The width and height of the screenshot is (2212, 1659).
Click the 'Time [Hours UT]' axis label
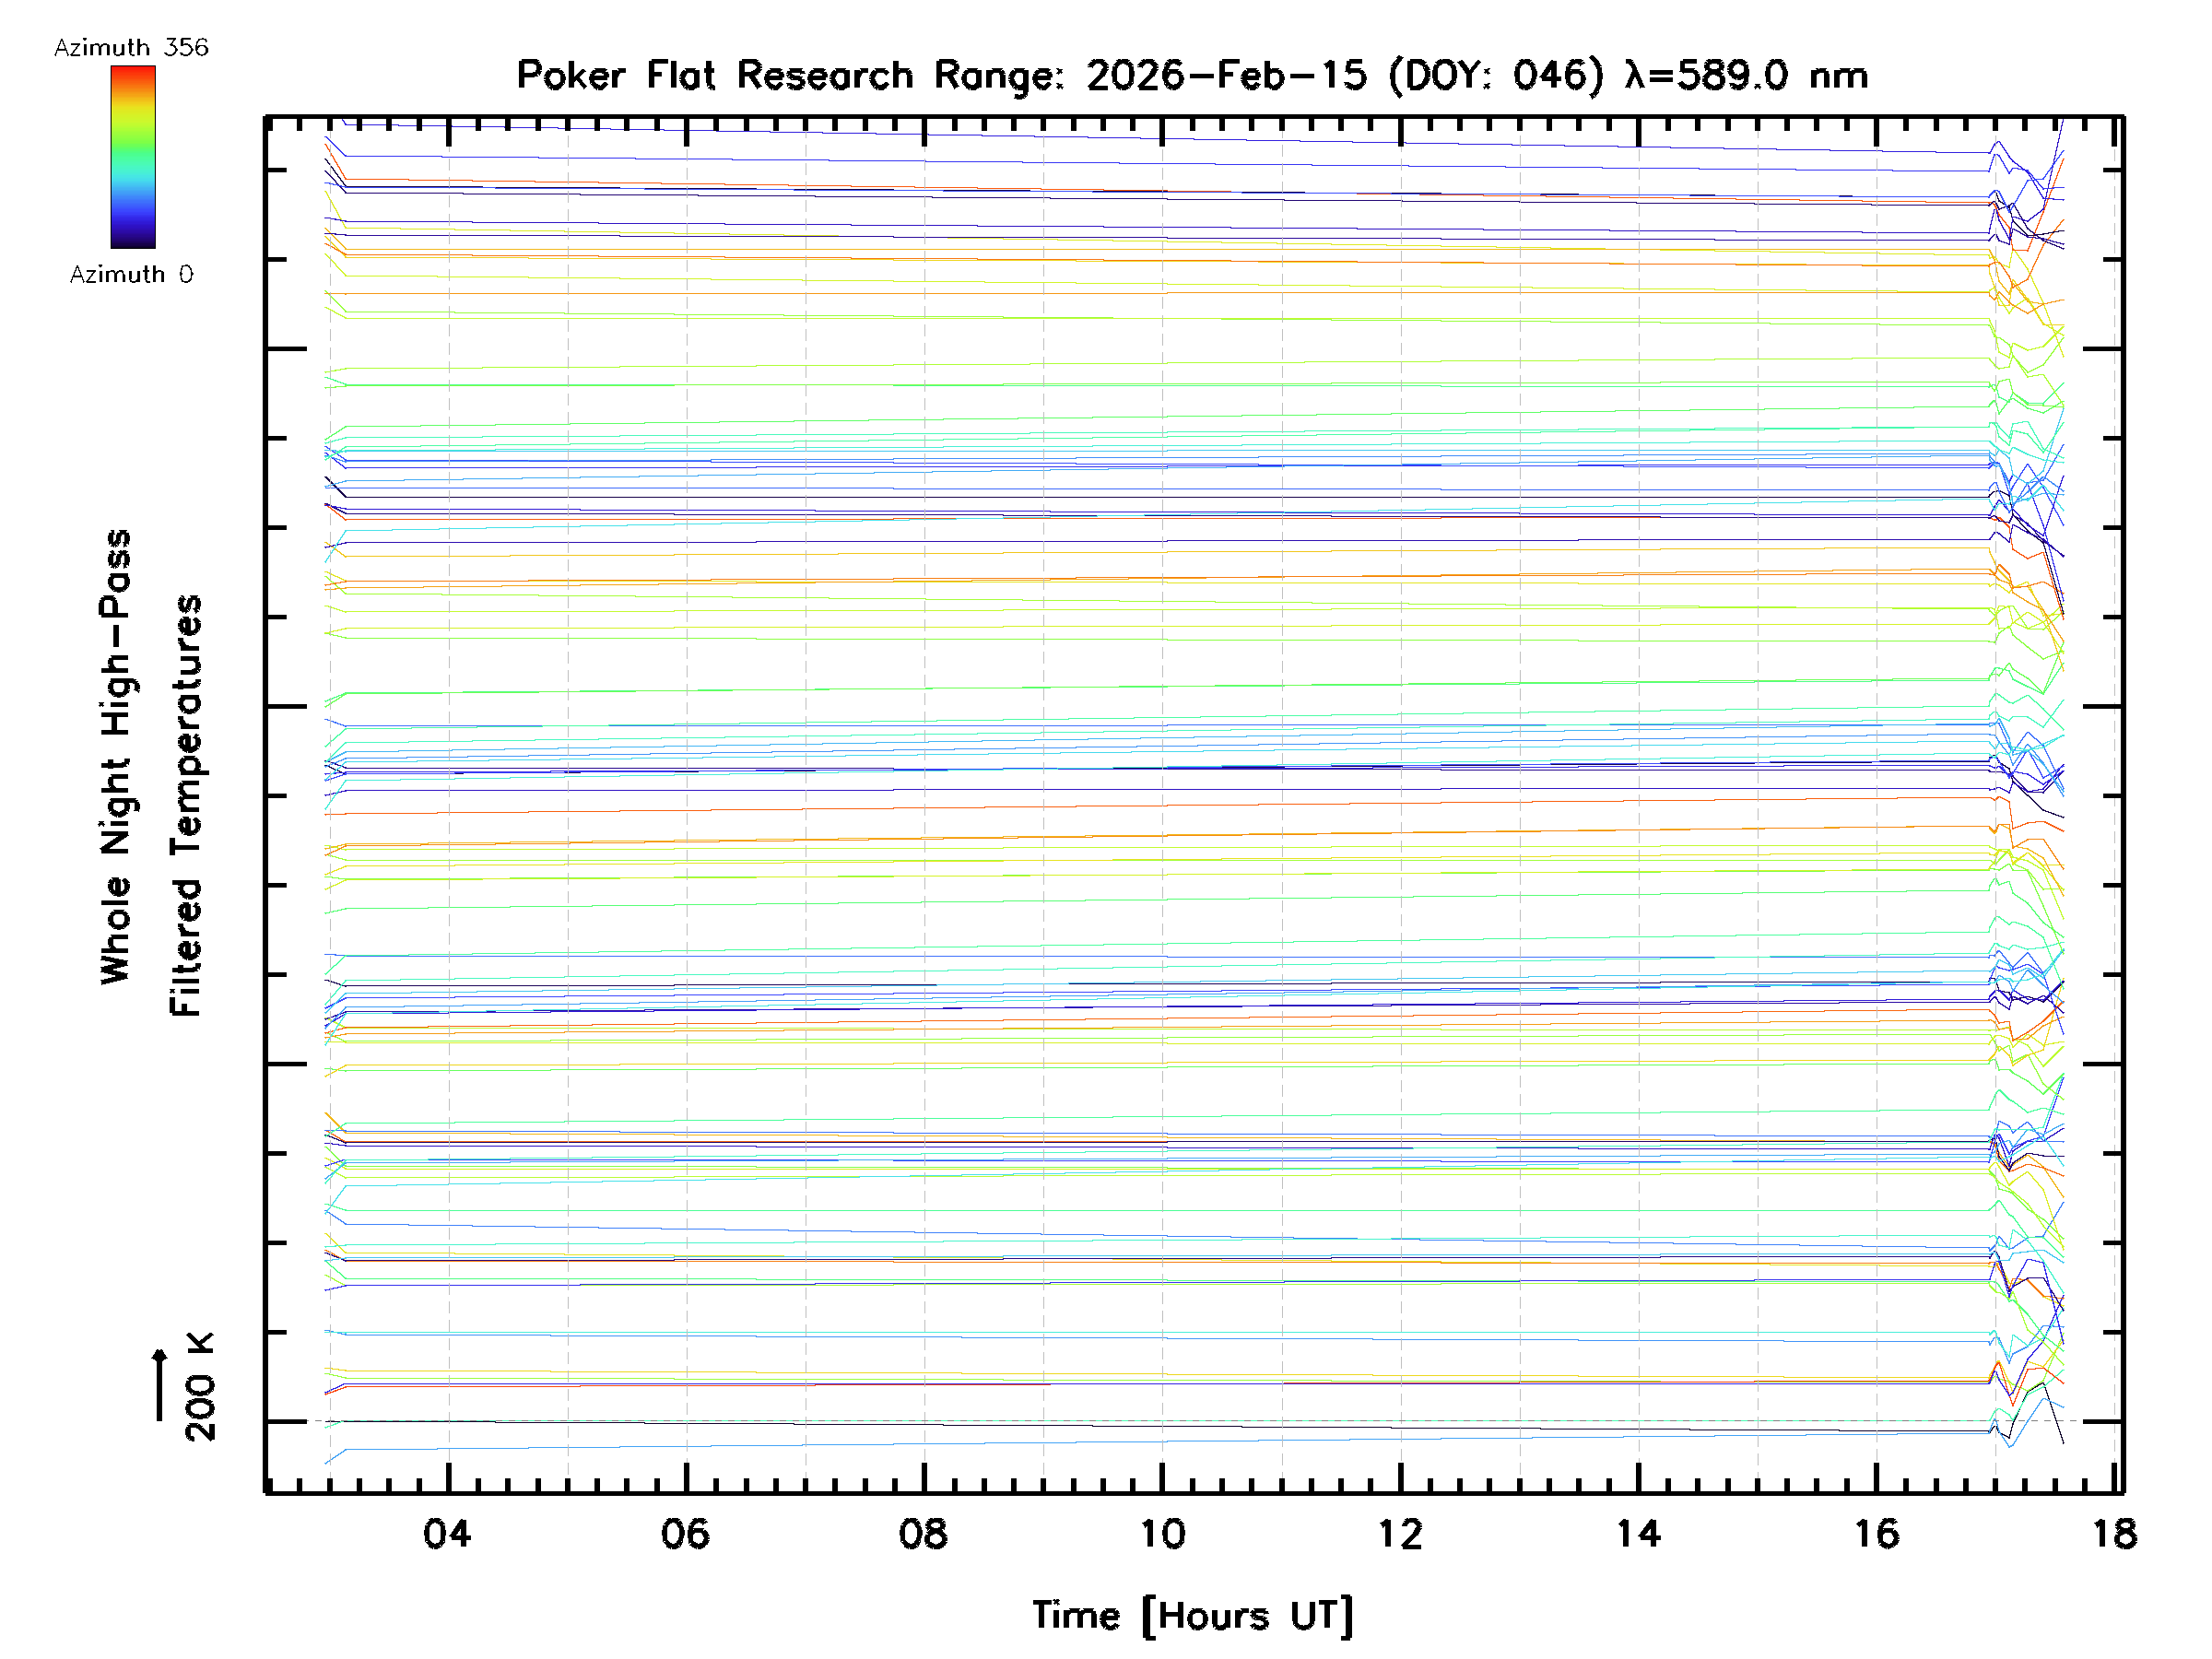pos(1192,1616)
